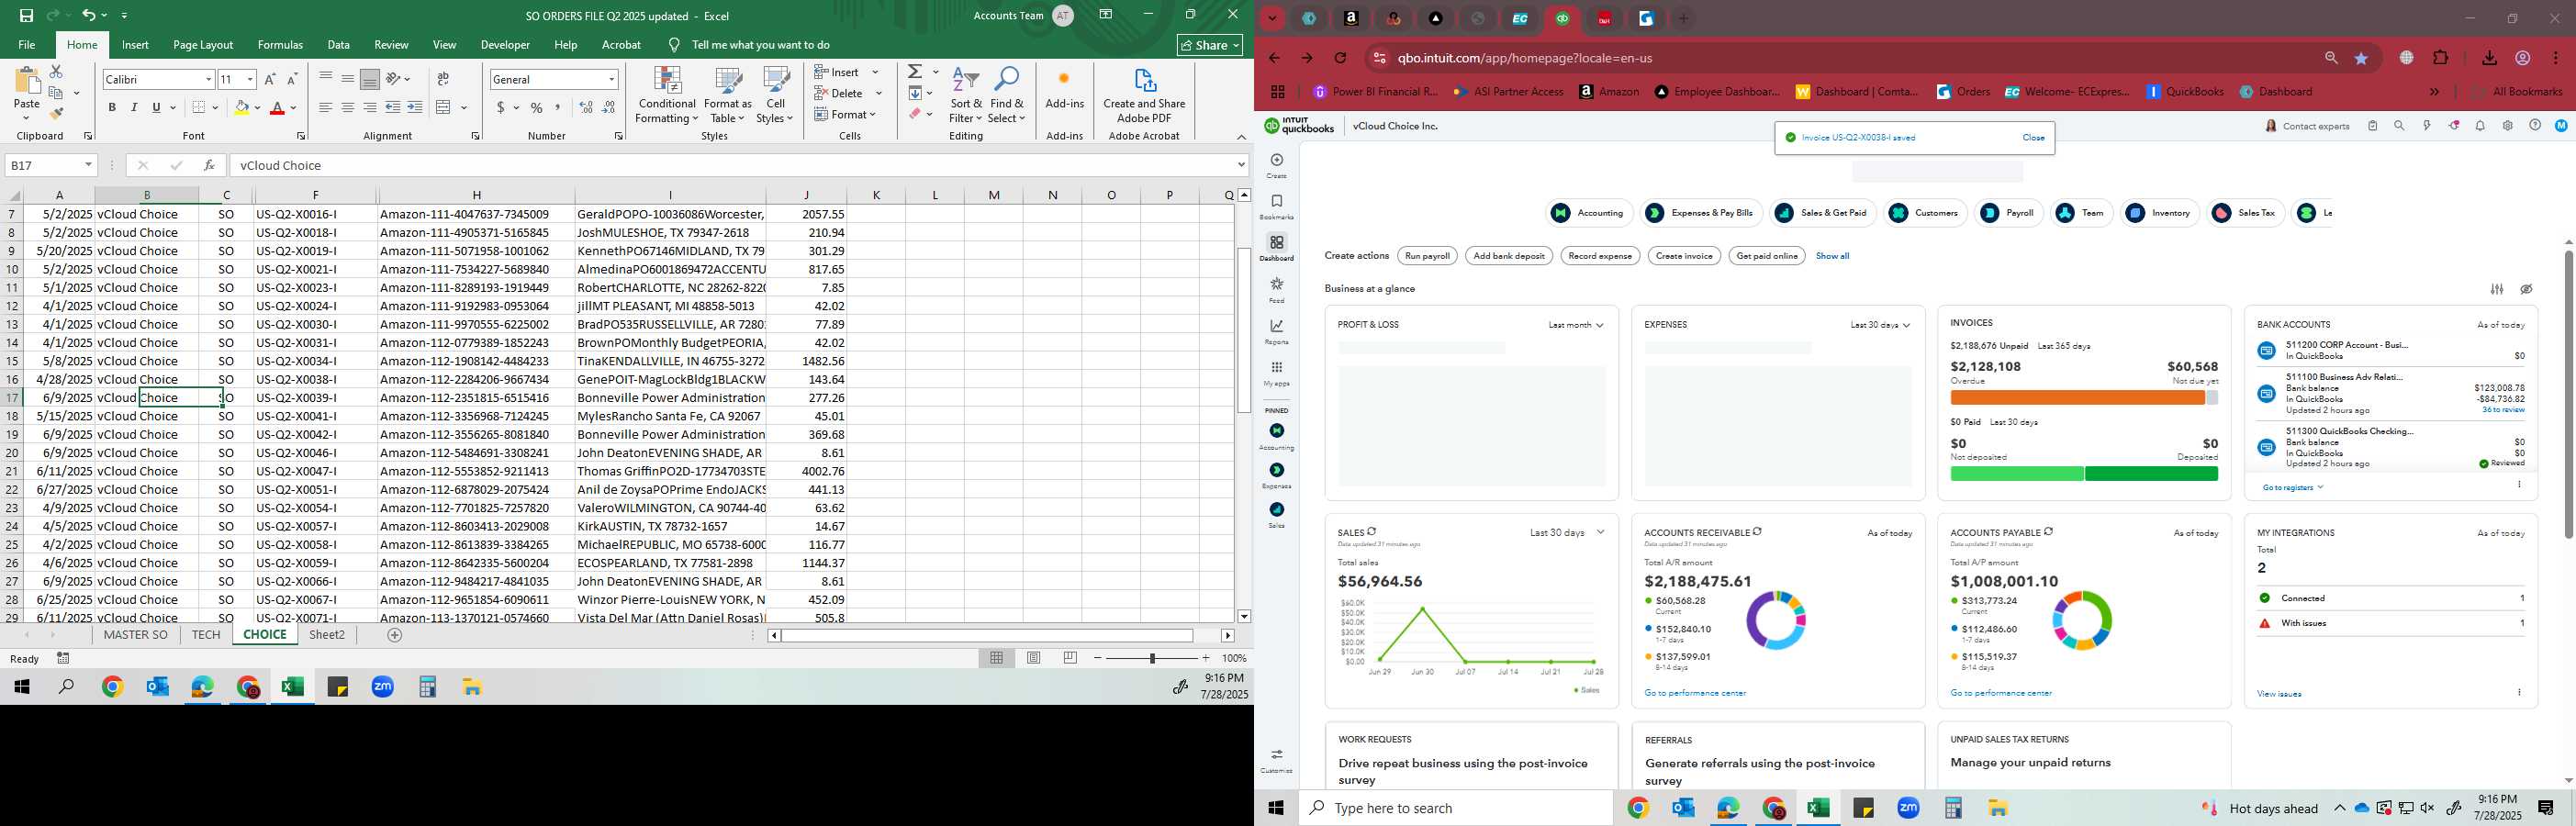The image size is (2576, 826).
Task: Open Conditional Formatting in Styles group
Action: (x=667, y=96)
